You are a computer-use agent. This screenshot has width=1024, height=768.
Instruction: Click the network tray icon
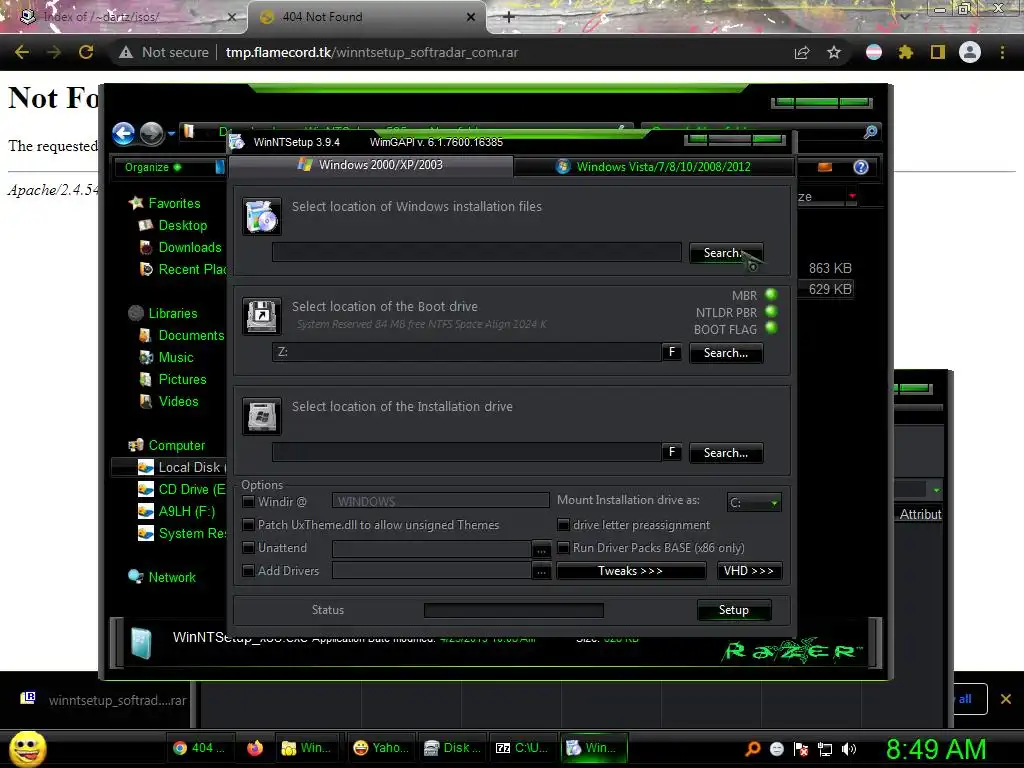825,749
